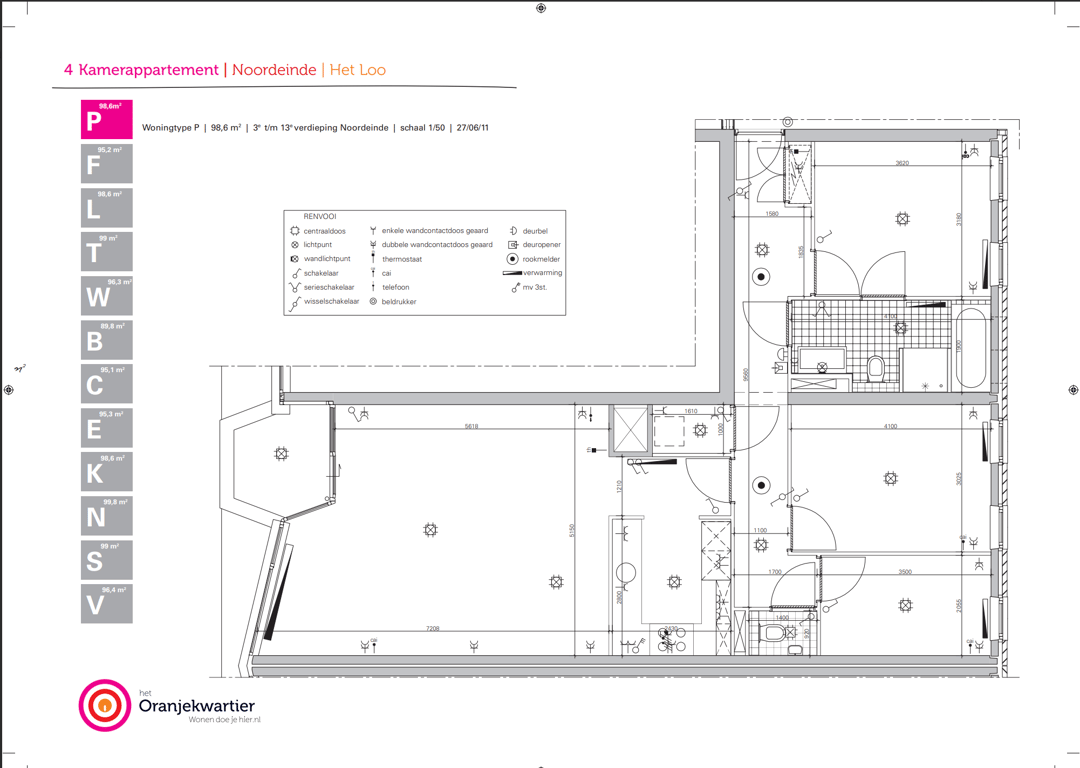This screenshot has width=1080, height=768.
Task: Click the '4 Kamerappartement' heading text
Action: coord(141,70)
